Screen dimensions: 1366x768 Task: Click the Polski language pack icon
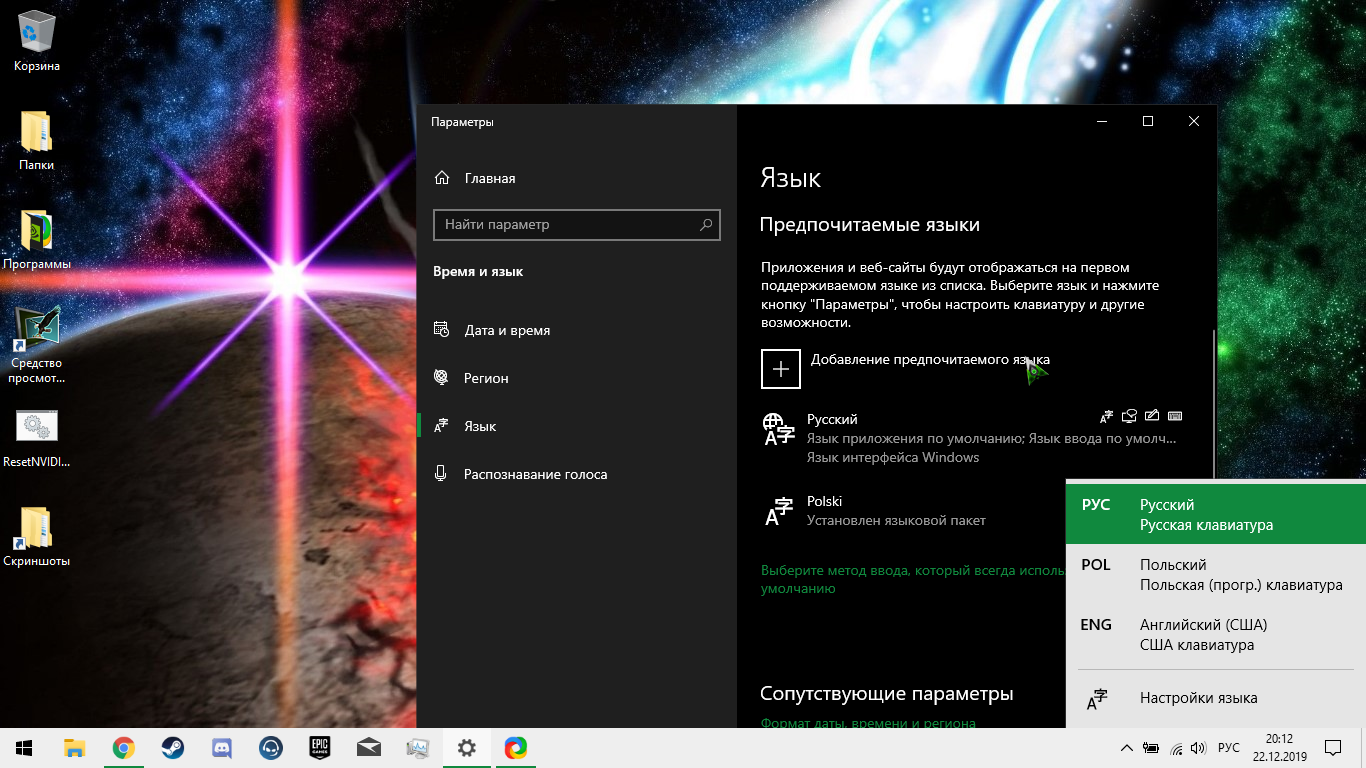click(779, 510)
